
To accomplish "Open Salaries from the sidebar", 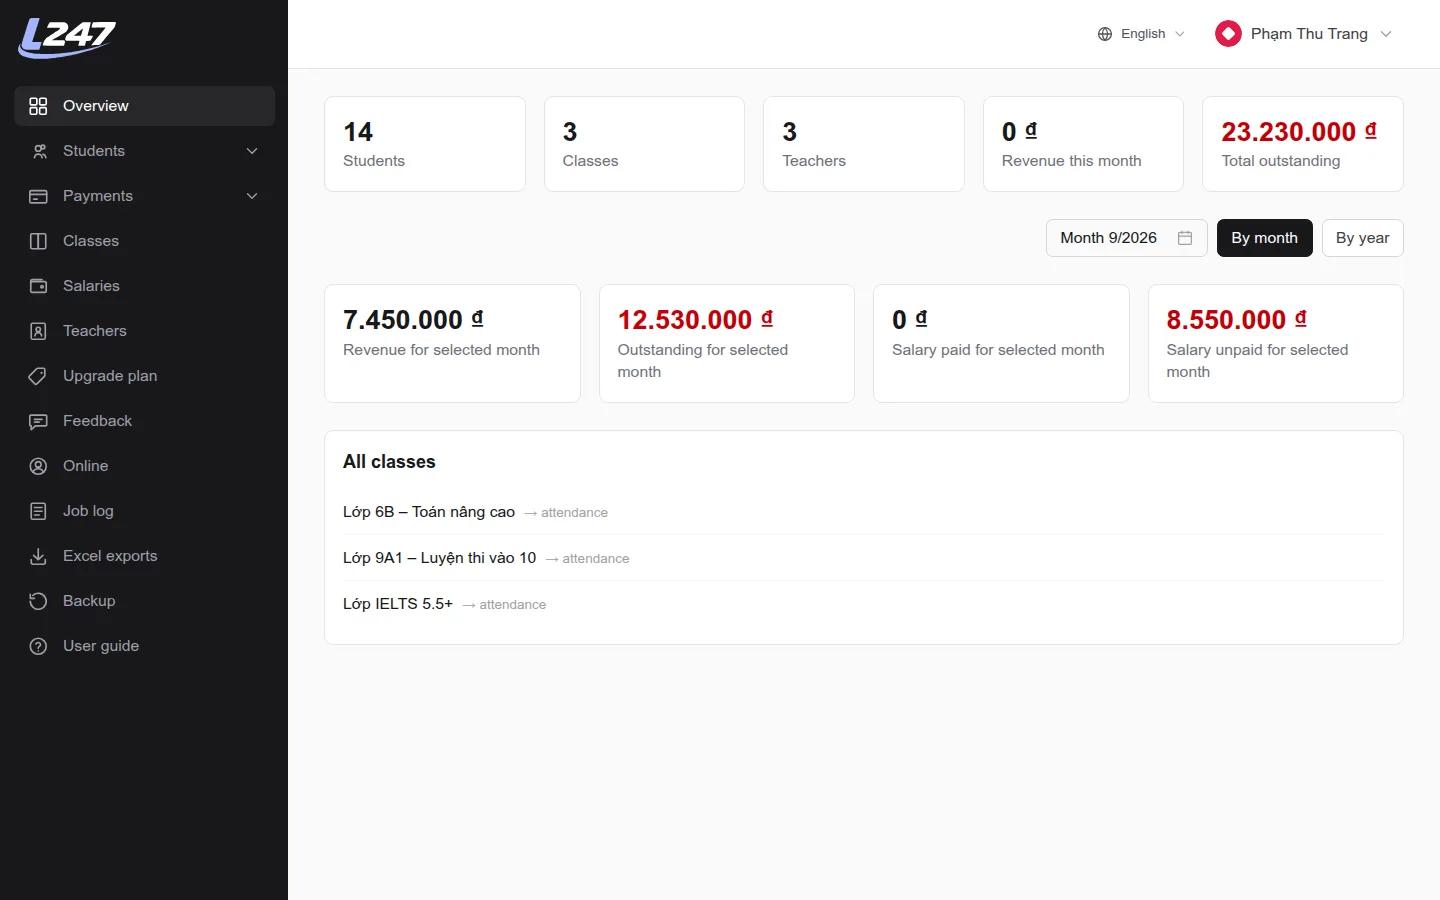I will 144,286.
